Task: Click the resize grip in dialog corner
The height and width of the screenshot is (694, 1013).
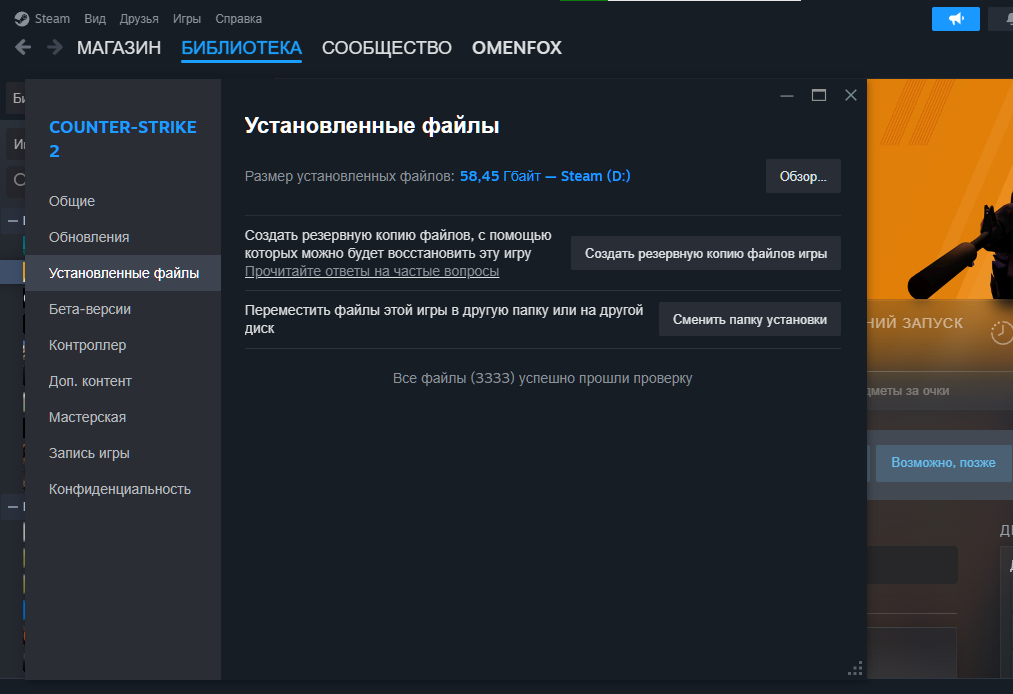Action: [x=855, y=669]
